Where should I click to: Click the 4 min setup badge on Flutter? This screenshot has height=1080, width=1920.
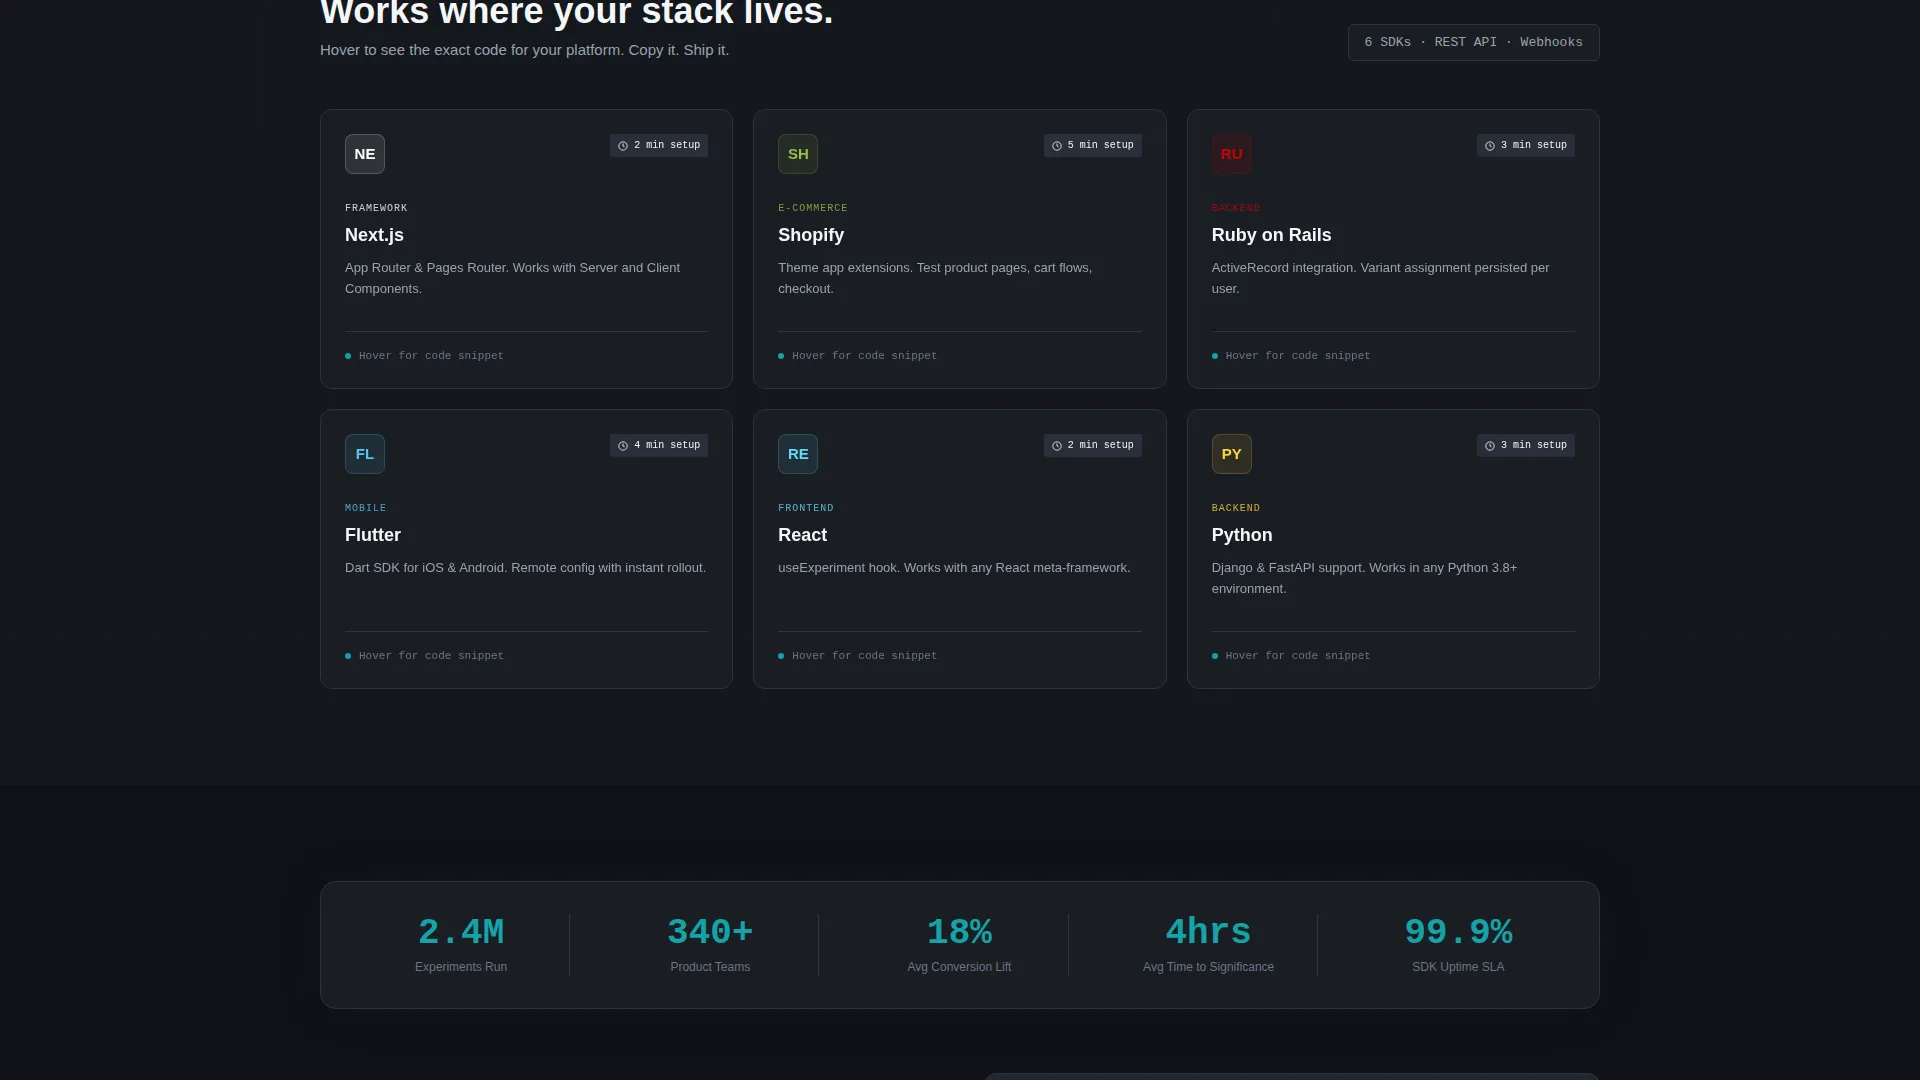pos(659,445)
